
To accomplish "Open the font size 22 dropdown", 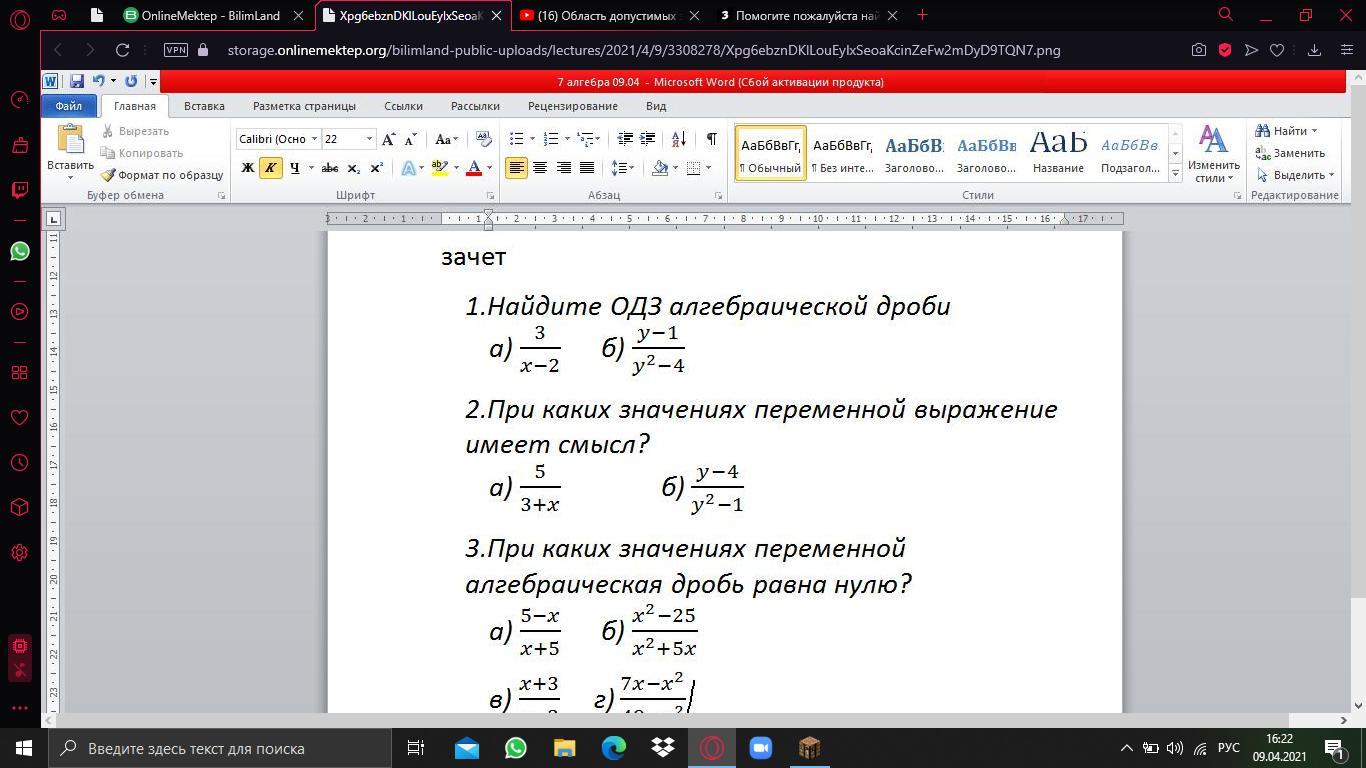I will click(369, 139).
